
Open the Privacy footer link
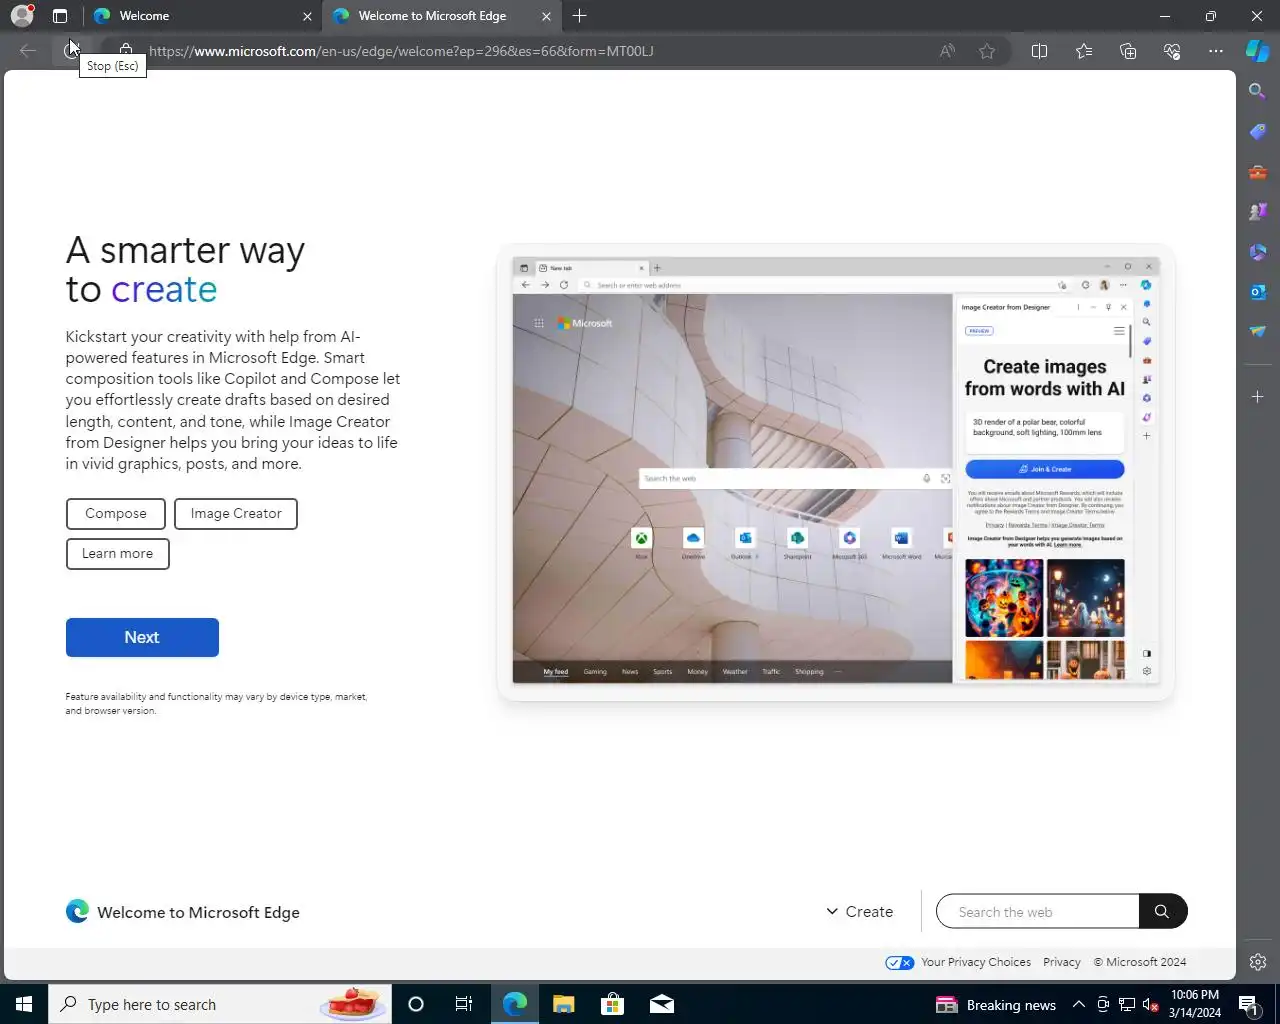[x=1062, y=962]
